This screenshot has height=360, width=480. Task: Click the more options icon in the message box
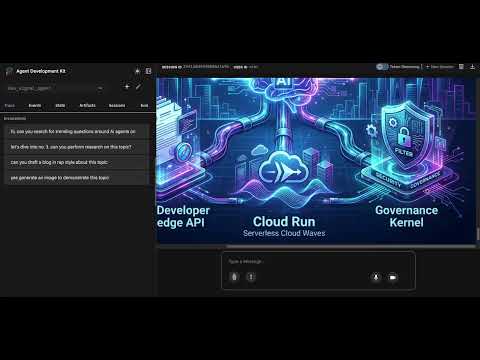pyautogui.click(x=251, y=277)
